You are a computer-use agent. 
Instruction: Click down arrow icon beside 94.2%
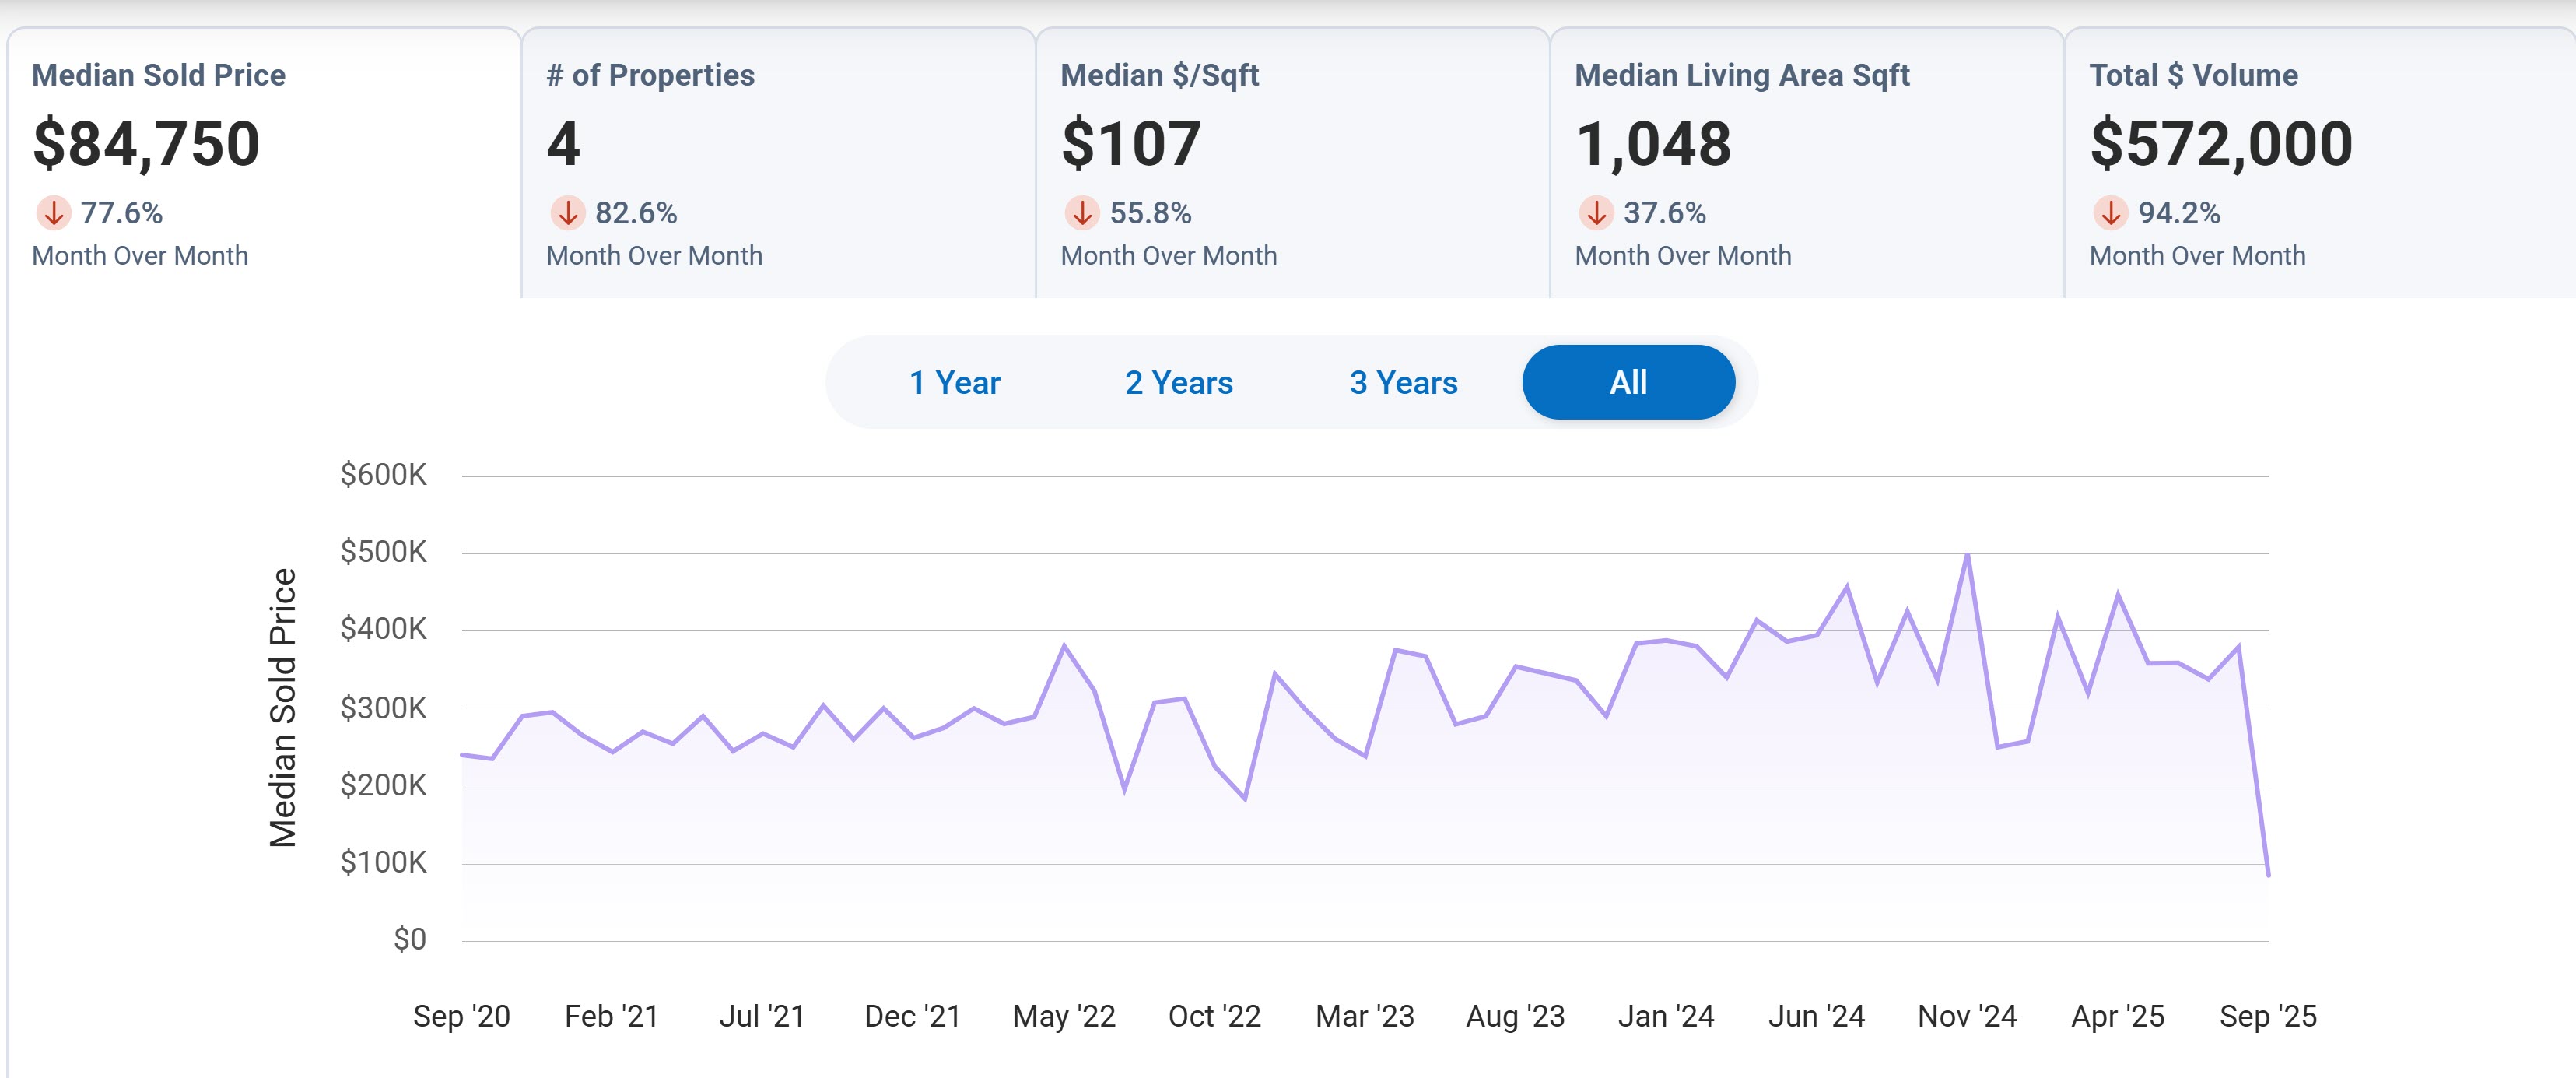click(2110, 212)
